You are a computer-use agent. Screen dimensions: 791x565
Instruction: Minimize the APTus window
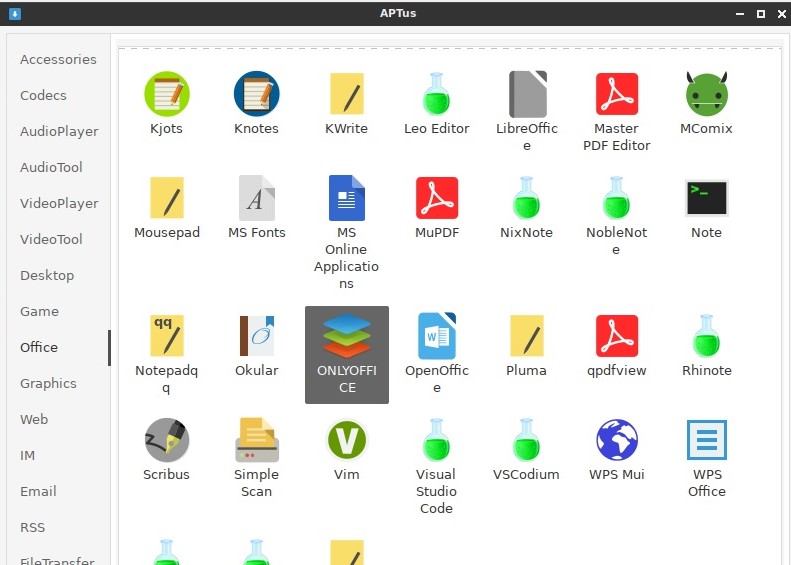point(740,14)
